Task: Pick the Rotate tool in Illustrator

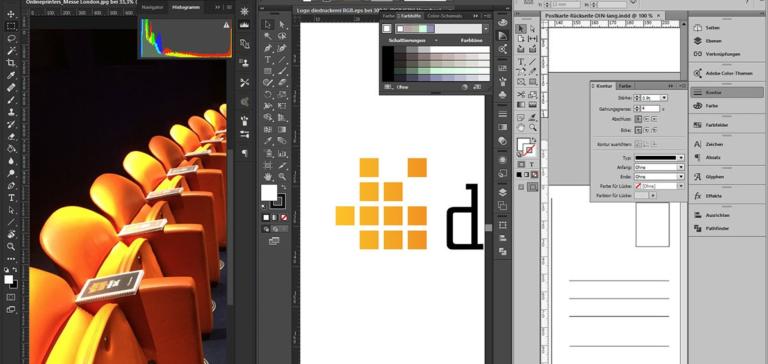Action: coord(268,94)
